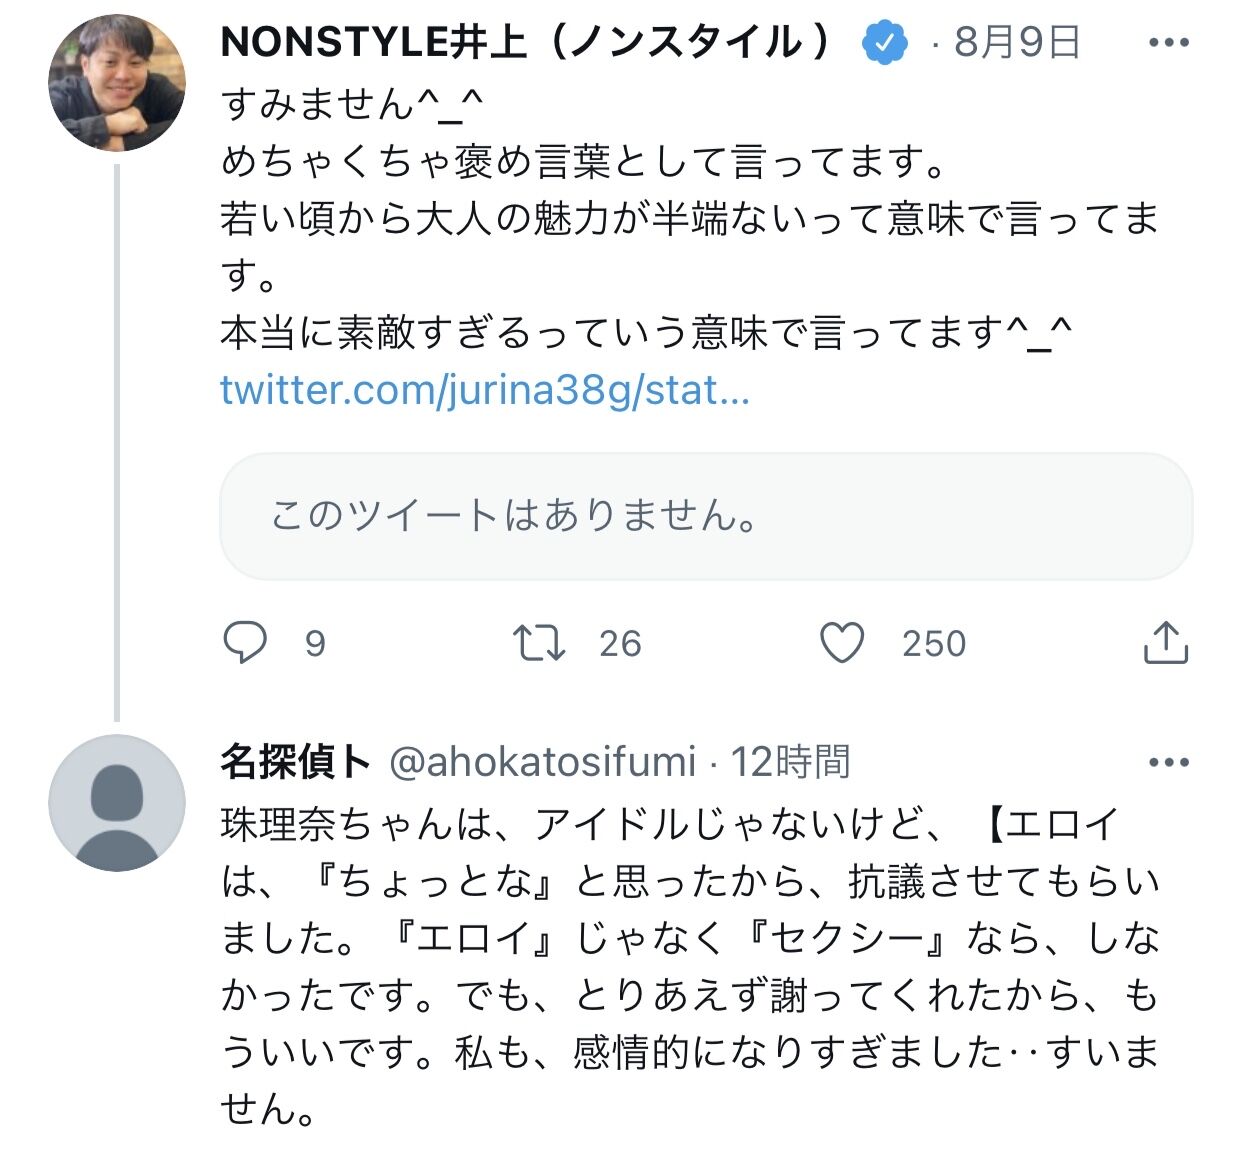
Task: Reply to NONSTYLE井上's tweet via speech bubble icon
Action: click(x=244, y=643)
